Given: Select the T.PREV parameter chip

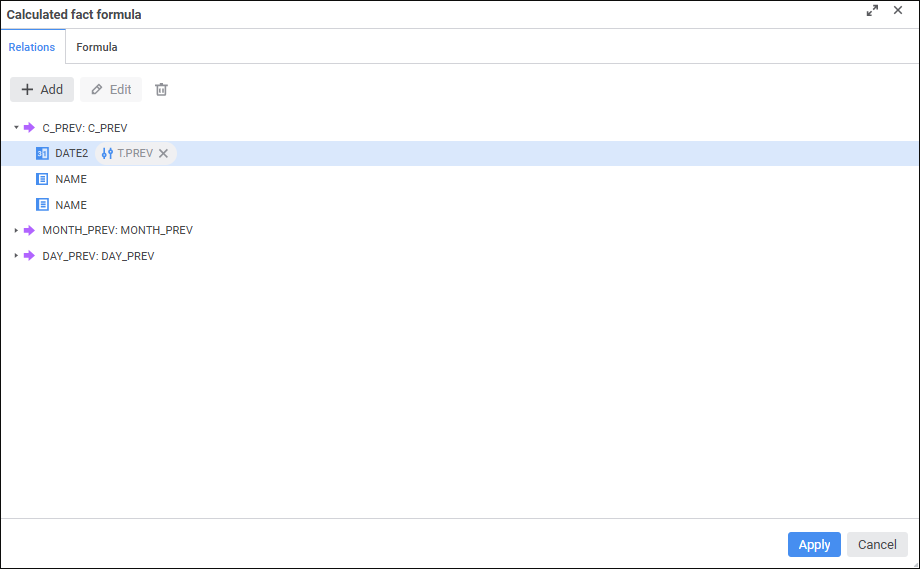Looking at the screenshot, I should [x=134, y=154].
